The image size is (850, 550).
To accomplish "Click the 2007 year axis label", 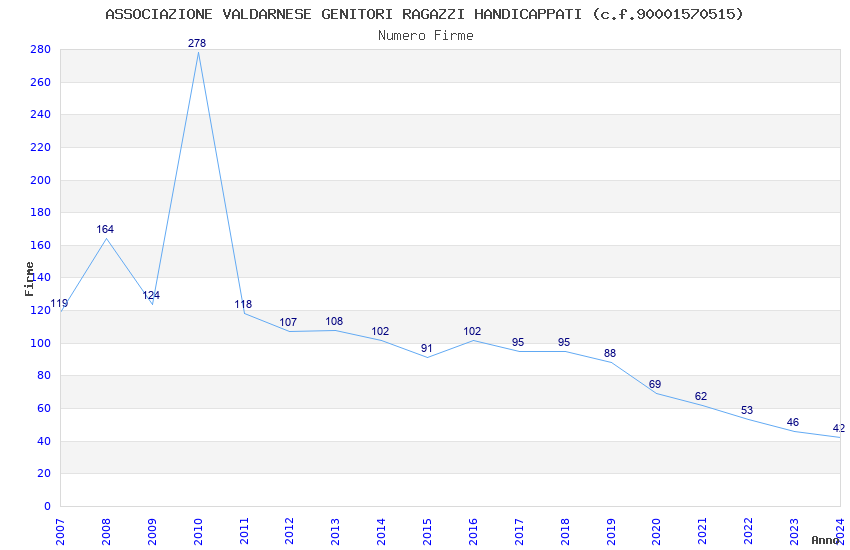I will click(x=60, y=532).
